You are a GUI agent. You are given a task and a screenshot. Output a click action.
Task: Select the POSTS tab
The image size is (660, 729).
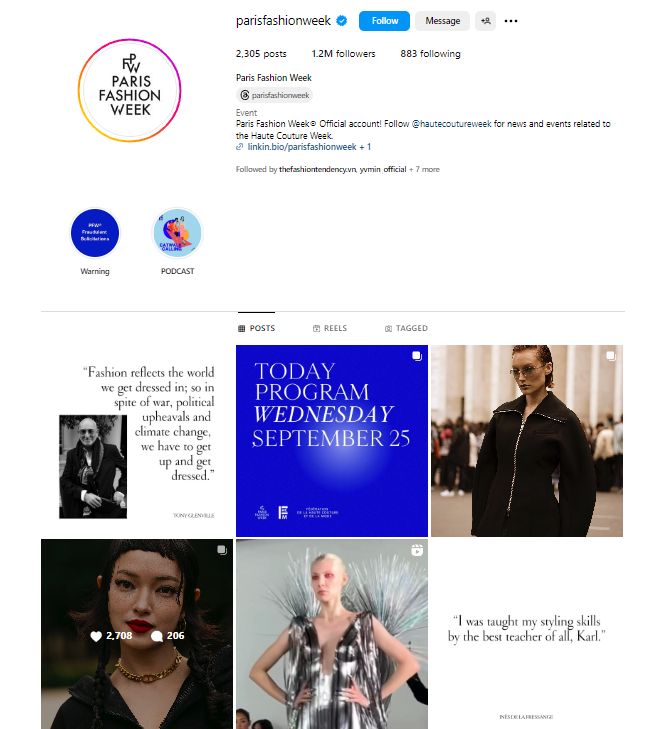click(257, 328)
